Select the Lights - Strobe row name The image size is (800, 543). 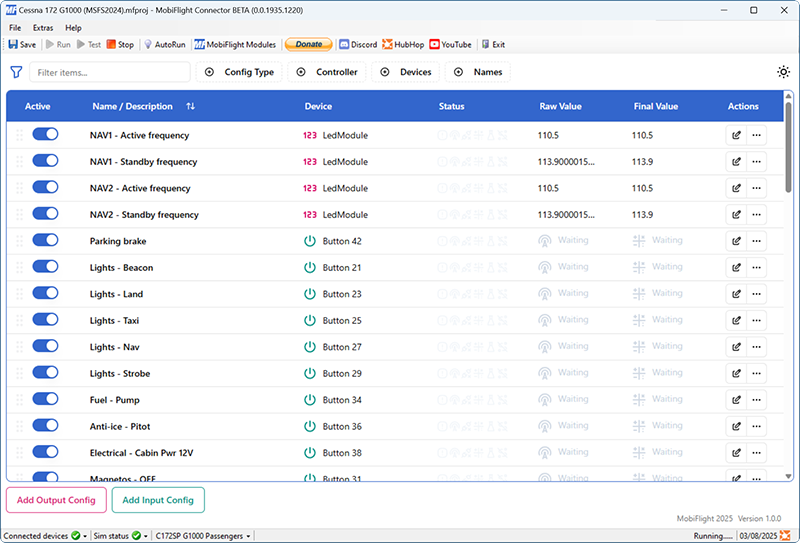(120, 374)
